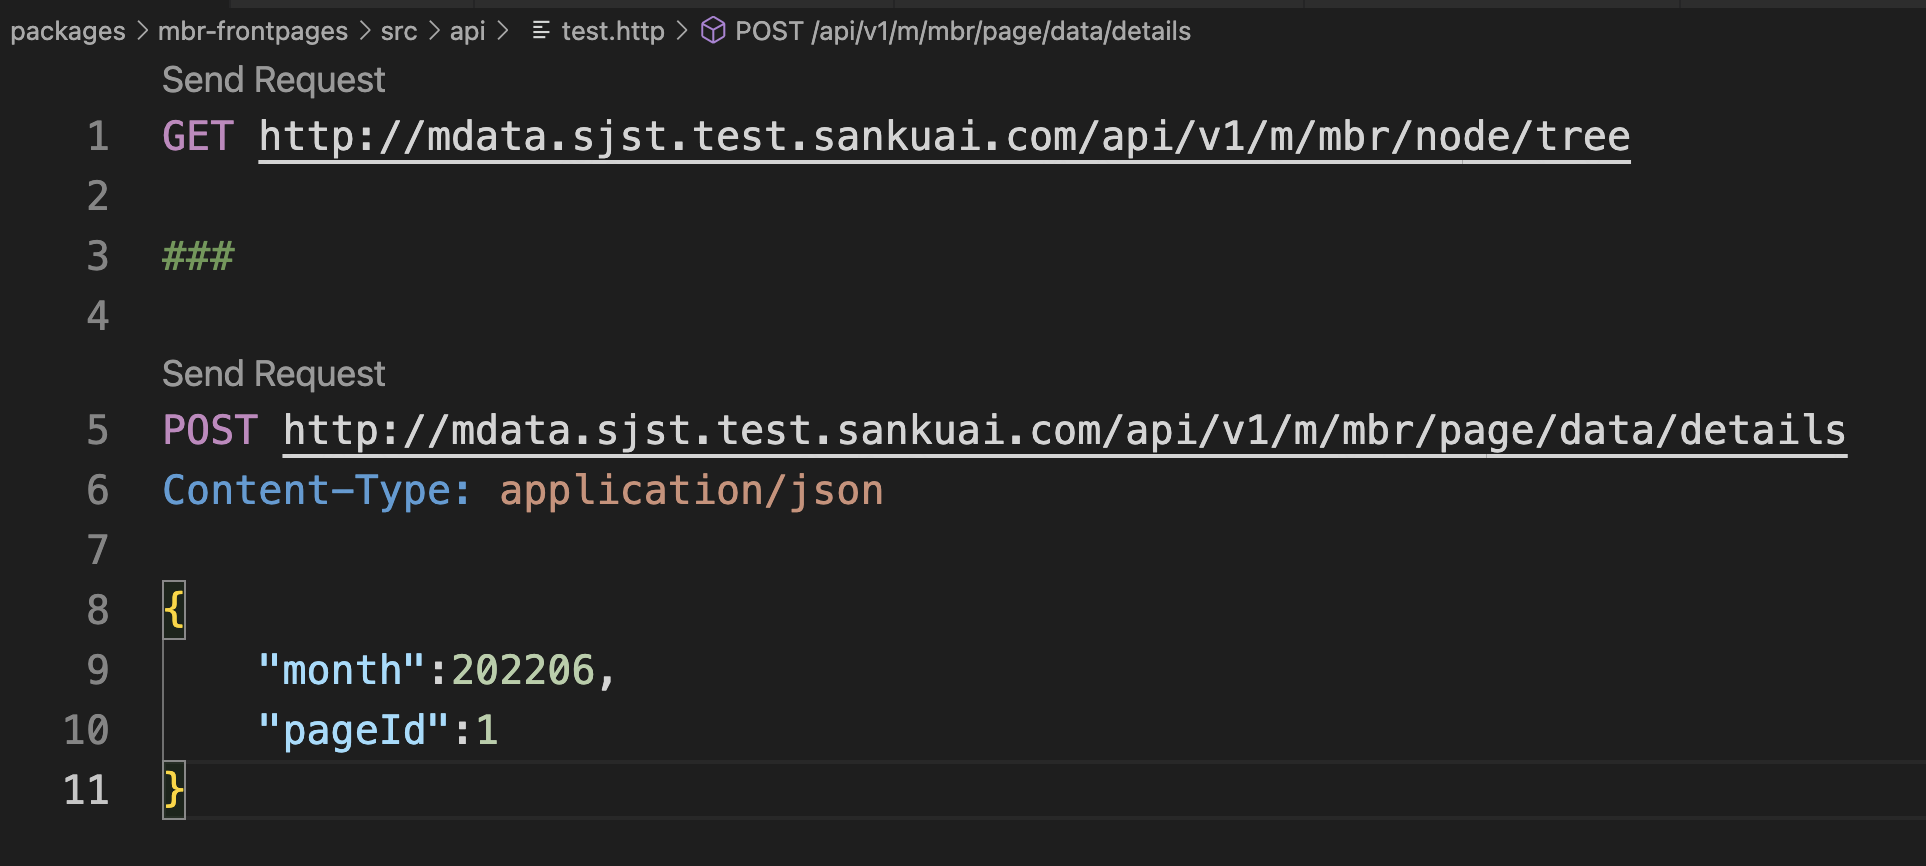Image resolution: width=1926 pixels, height=866 pixels.
Task: Open the packages breadcrumb
Action: 68,31
